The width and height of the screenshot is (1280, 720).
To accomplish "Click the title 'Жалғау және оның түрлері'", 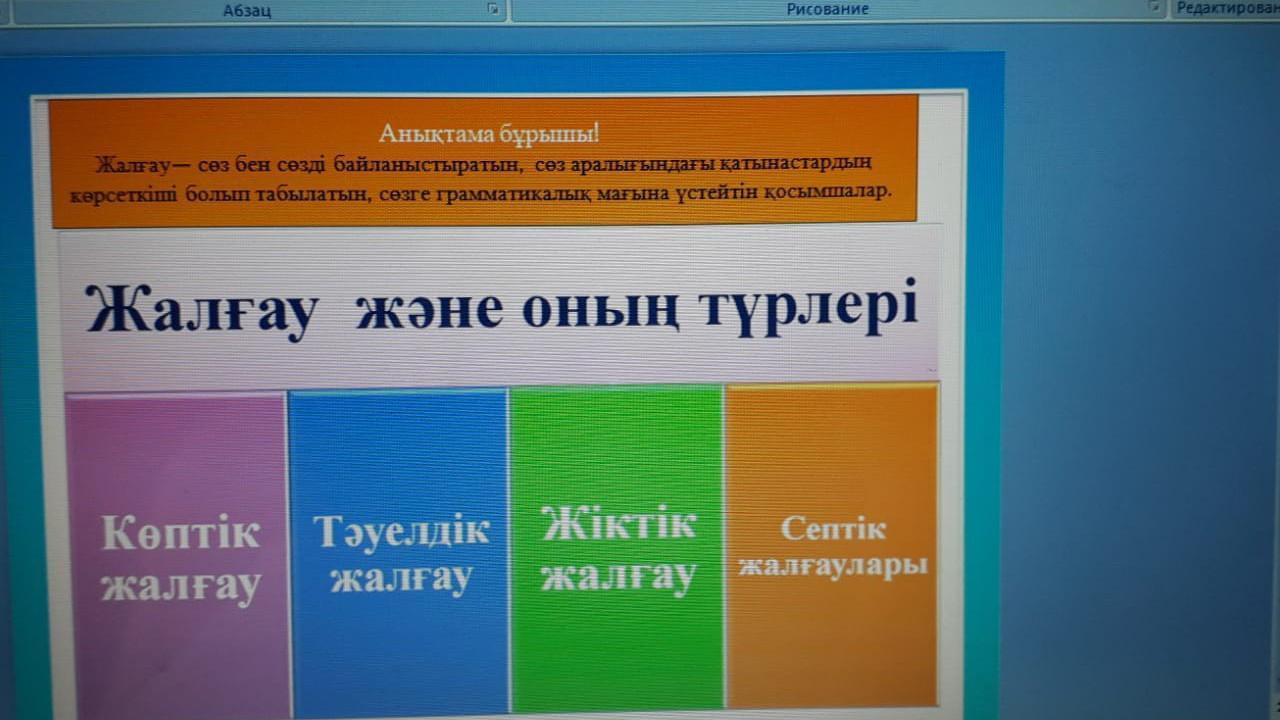I will point(502,308).
